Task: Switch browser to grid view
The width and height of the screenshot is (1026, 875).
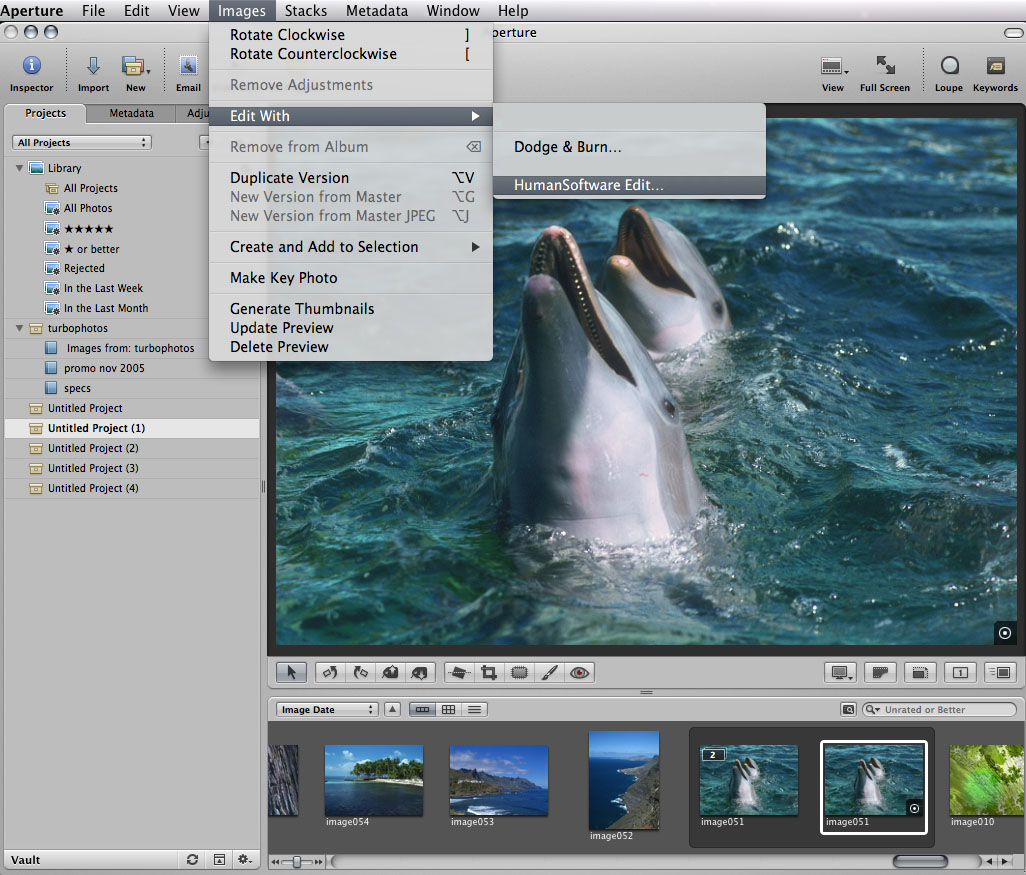Action: (x=449, y=710)
